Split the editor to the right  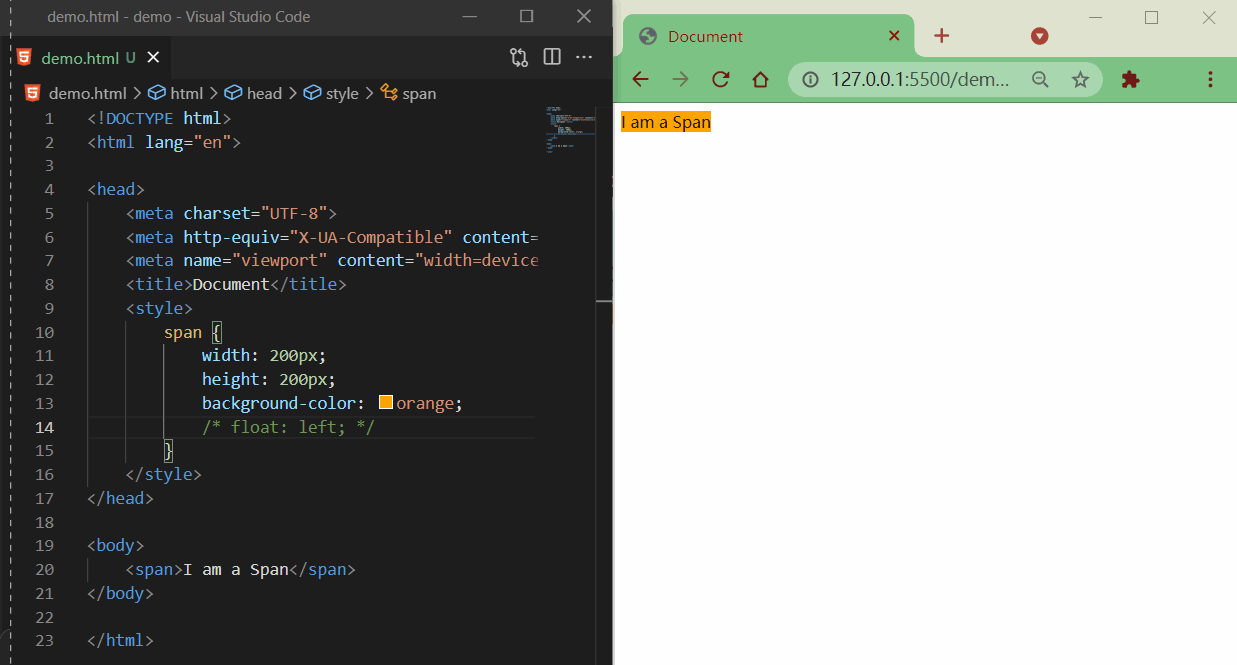coord(552,57)
